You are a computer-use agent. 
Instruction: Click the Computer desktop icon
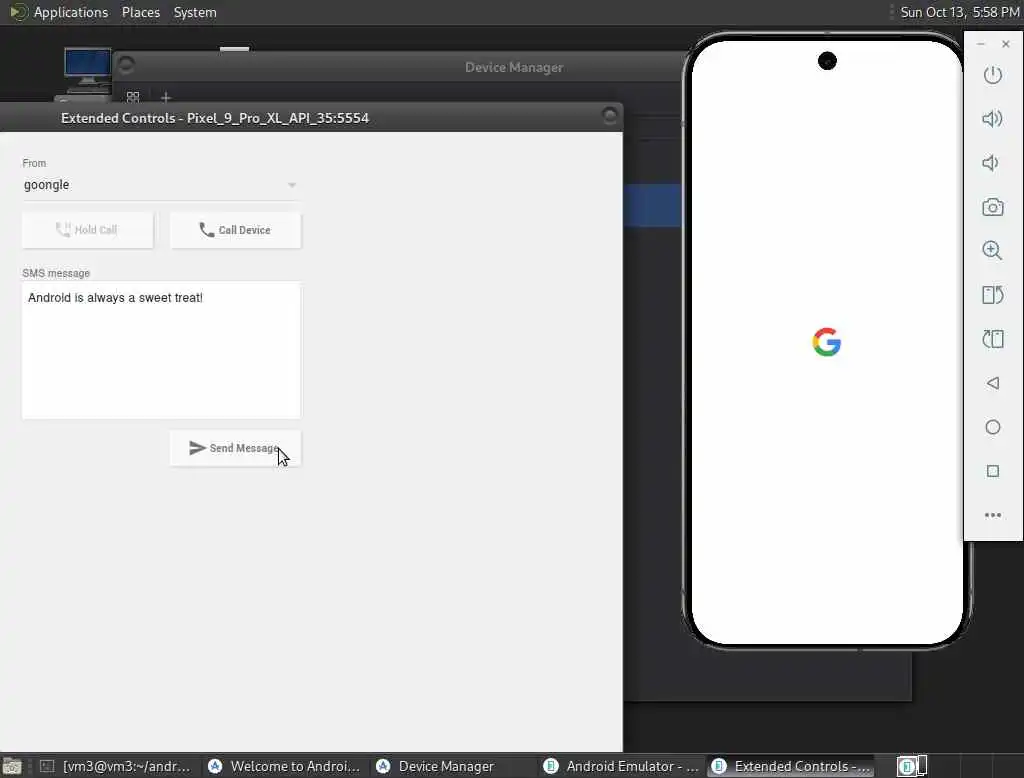[87, 71]
